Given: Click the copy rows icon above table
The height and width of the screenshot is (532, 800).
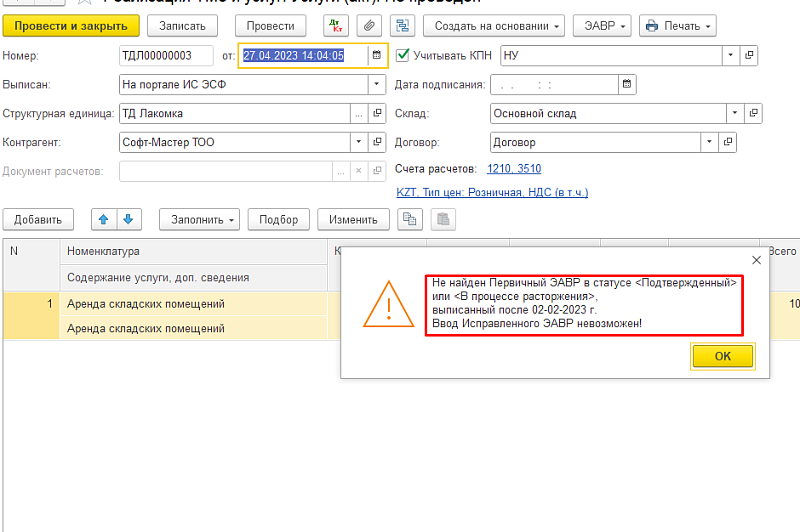Looking at the screenshot, I should point(411,219).
